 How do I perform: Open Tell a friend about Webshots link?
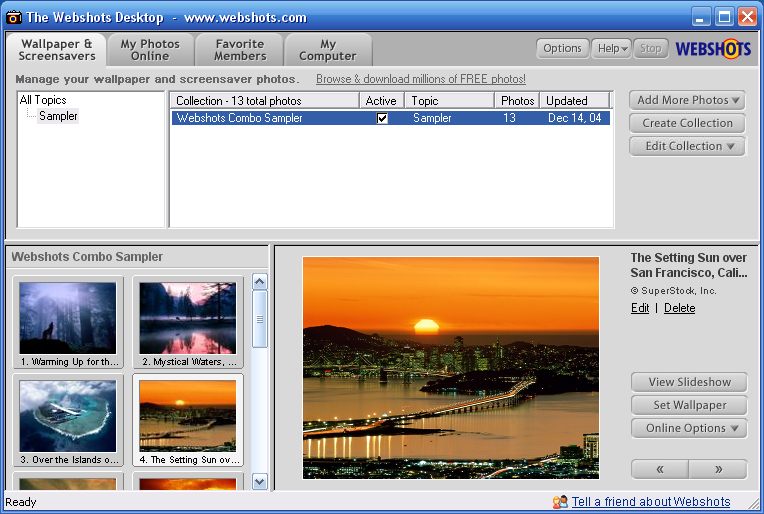pos(651,501)
